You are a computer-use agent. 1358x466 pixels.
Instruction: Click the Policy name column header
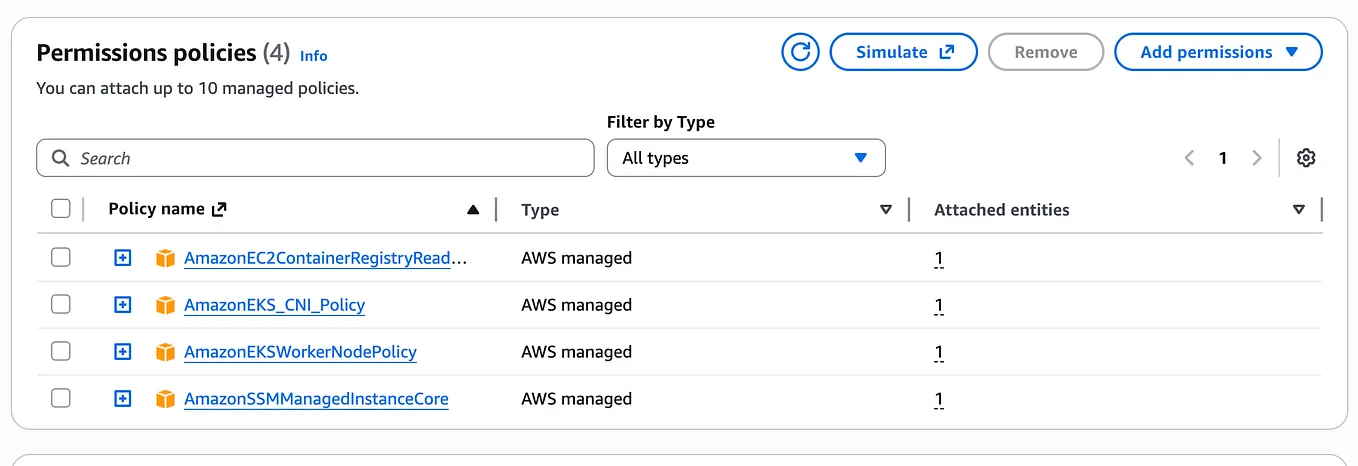tap(156, 209)
